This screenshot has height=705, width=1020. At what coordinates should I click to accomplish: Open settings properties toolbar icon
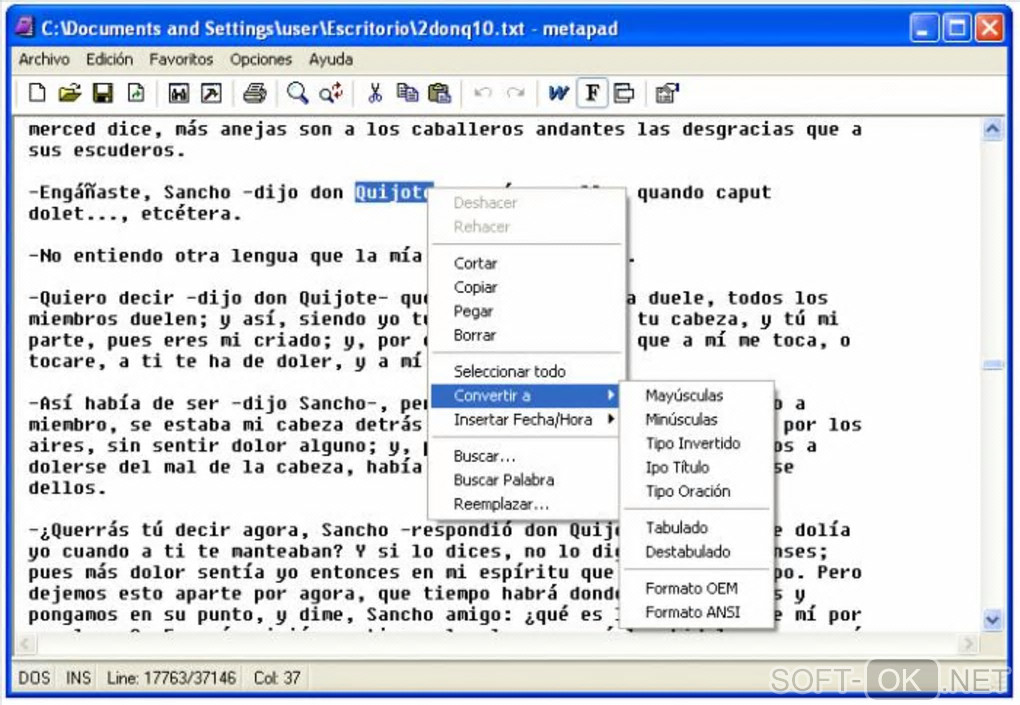coord(667,94)
